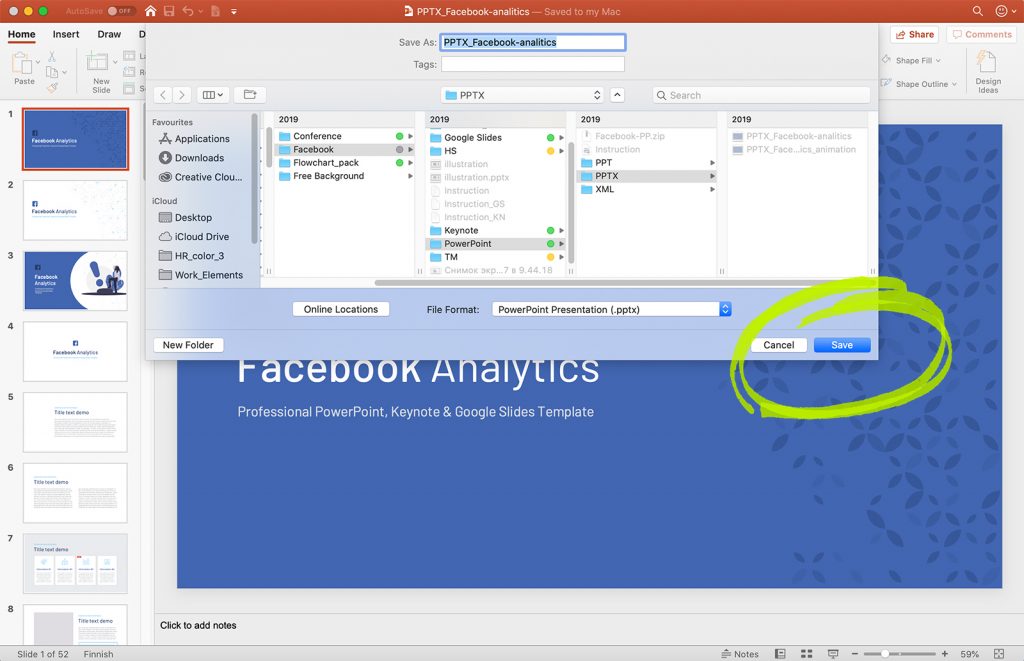Click the notes area placeholder
This screenshot has height=661, width=1024.
click(199, 625)
